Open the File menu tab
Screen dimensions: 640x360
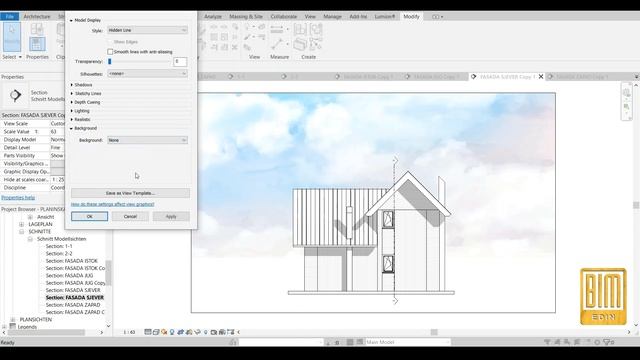pyautogui.click(x=9, y=16)
